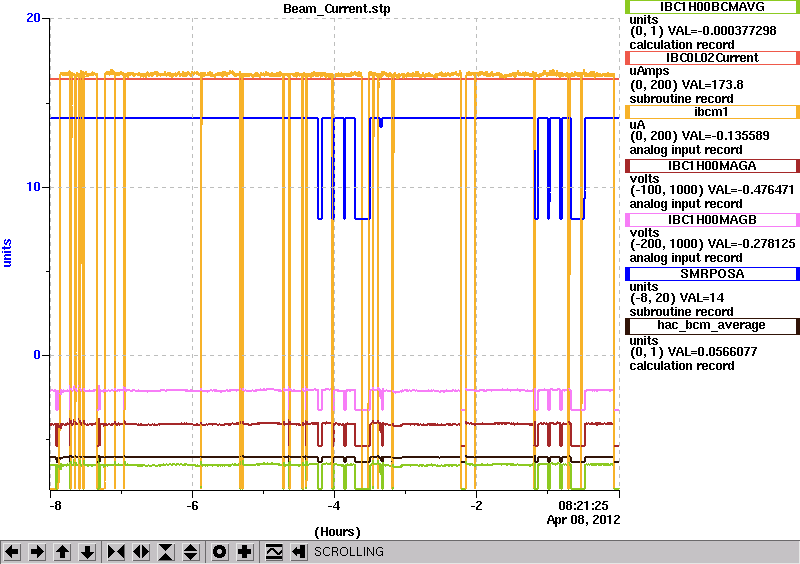
Task: Click the Beam_Current.stp plot title
Action: [337, 9]
